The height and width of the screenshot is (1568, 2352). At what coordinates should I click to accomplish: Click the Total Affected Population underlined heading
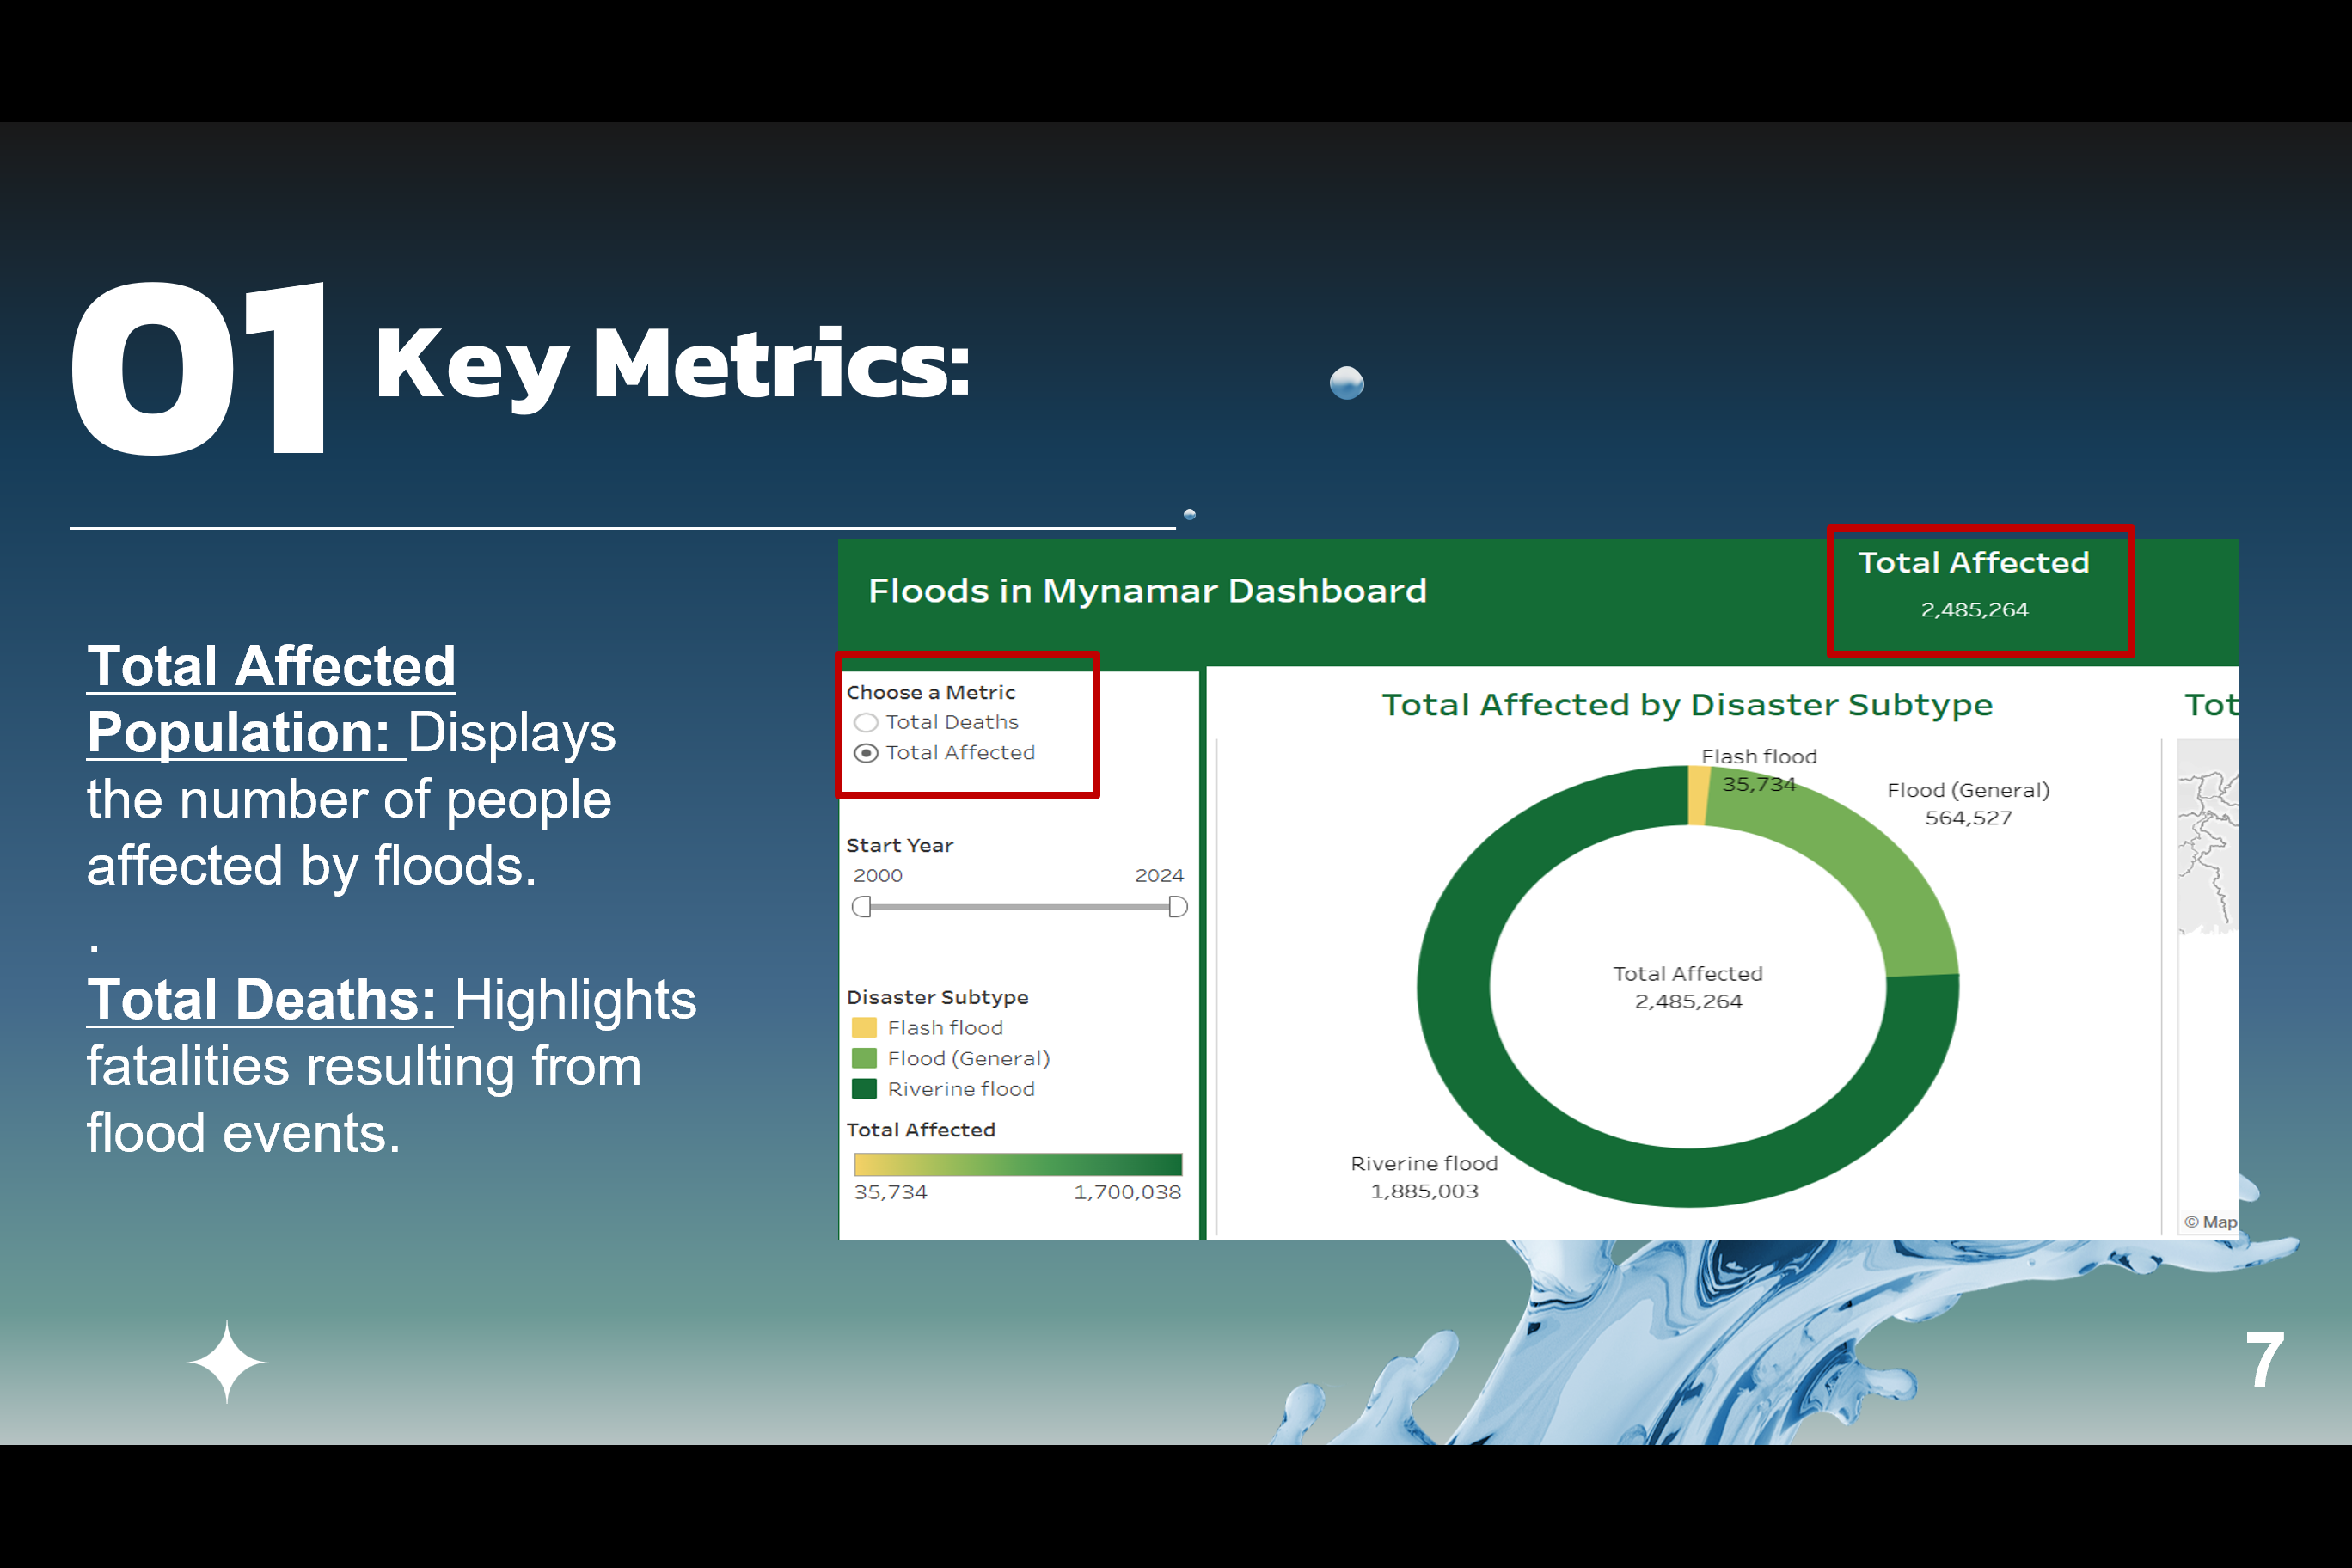click(271, 667)
